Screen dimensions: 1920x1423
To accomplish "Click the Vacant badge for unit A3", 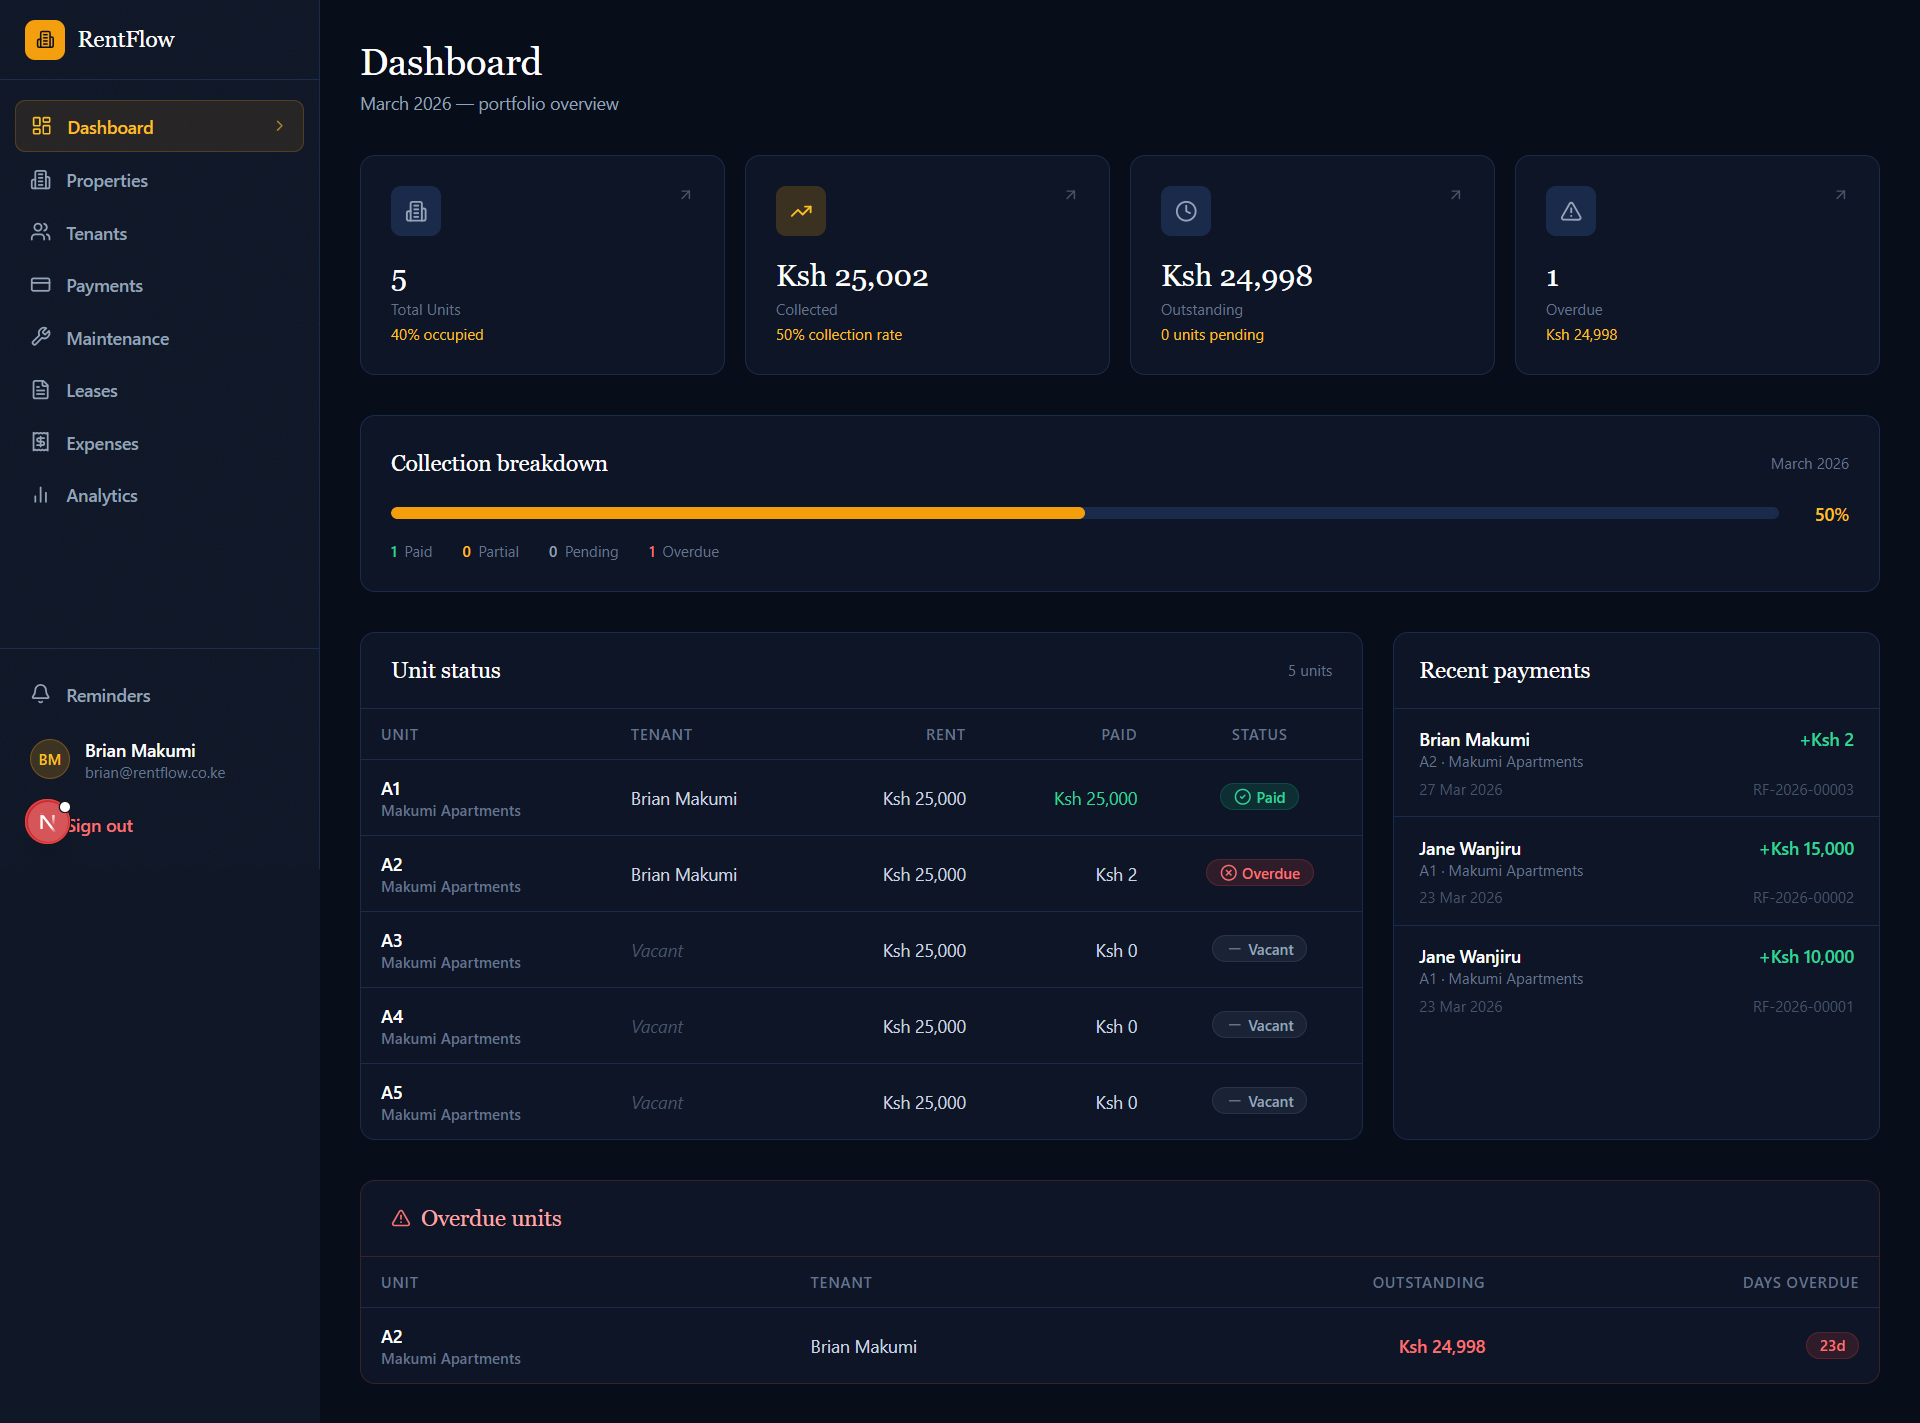I will (1259, 949).
